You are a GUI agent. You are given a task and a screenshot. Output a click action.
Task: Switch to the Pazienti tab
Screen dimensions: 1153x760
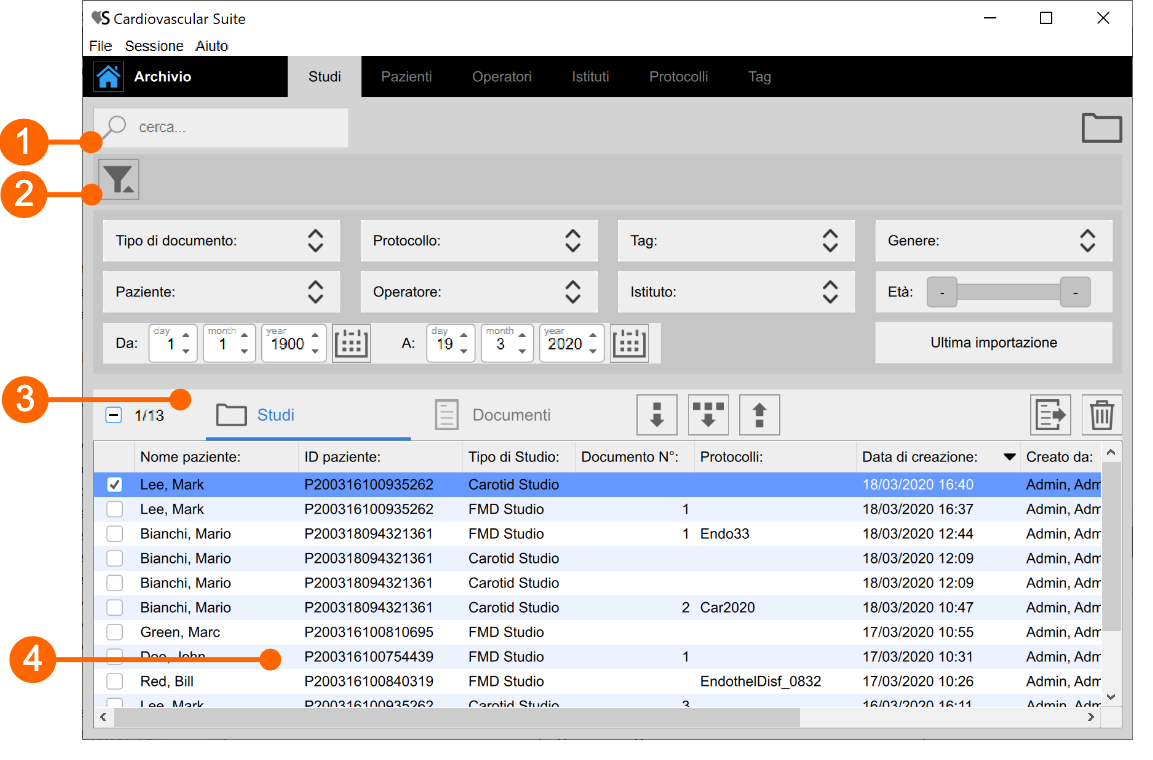[x=406, y=77]
